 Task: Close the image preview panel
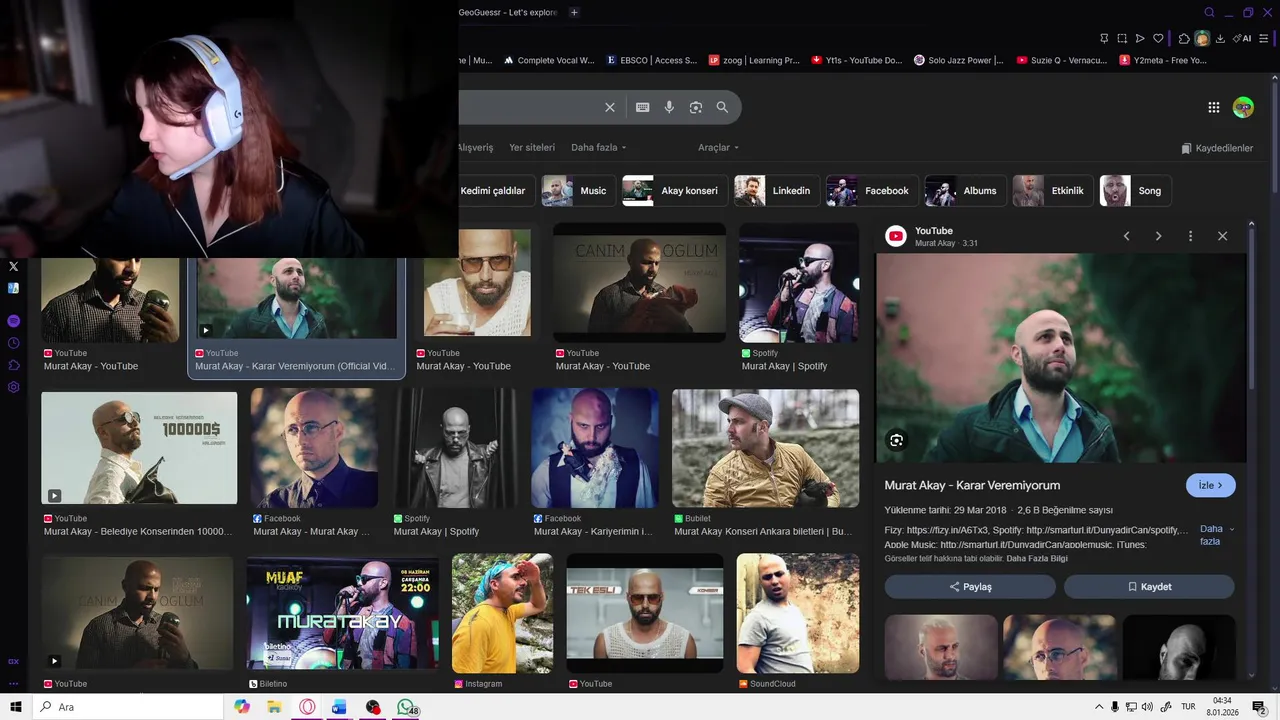[1222, 236]
